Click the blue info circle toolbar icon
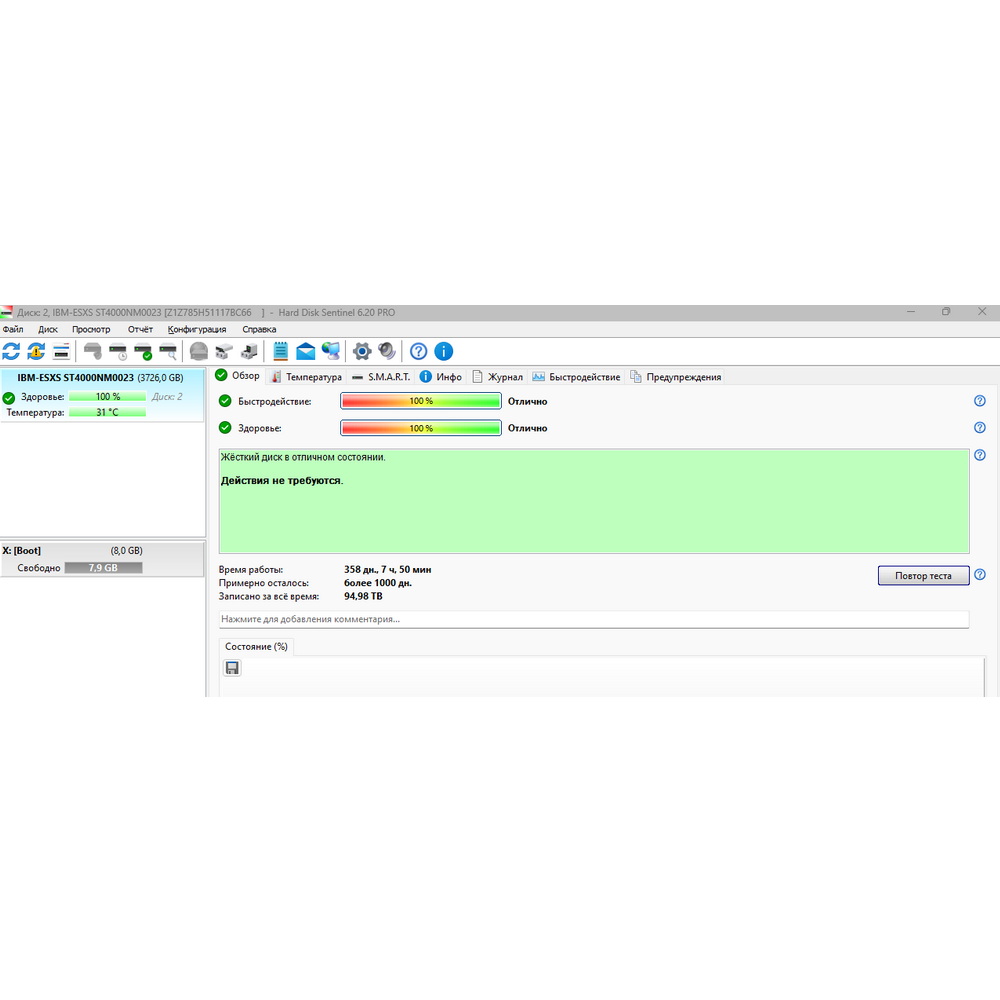 tap(444, 351)
